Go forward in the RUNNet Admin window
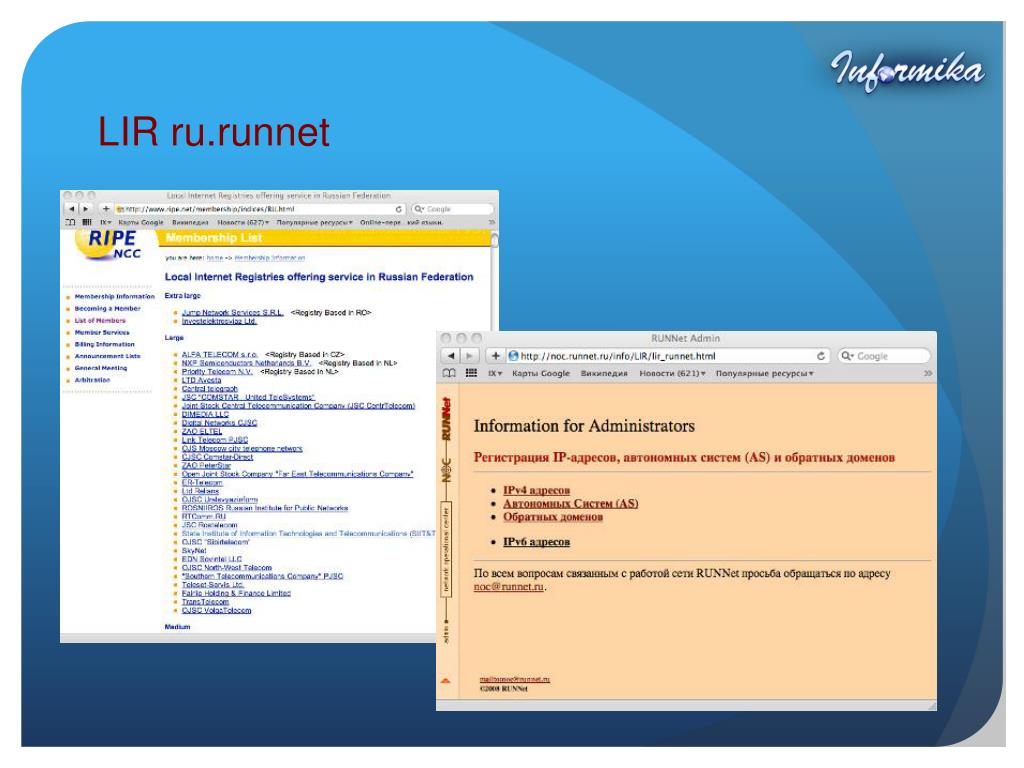Image resolution: width=1024 pixels, height=768 pixels. (x=469, y=356)
